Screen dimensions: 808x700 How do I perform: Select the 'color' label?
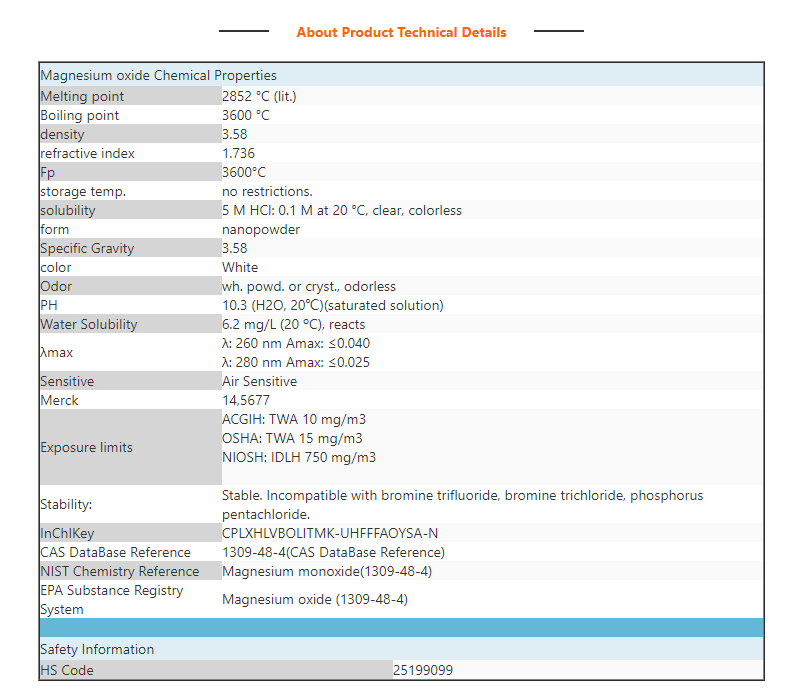(x=56, y=268)
